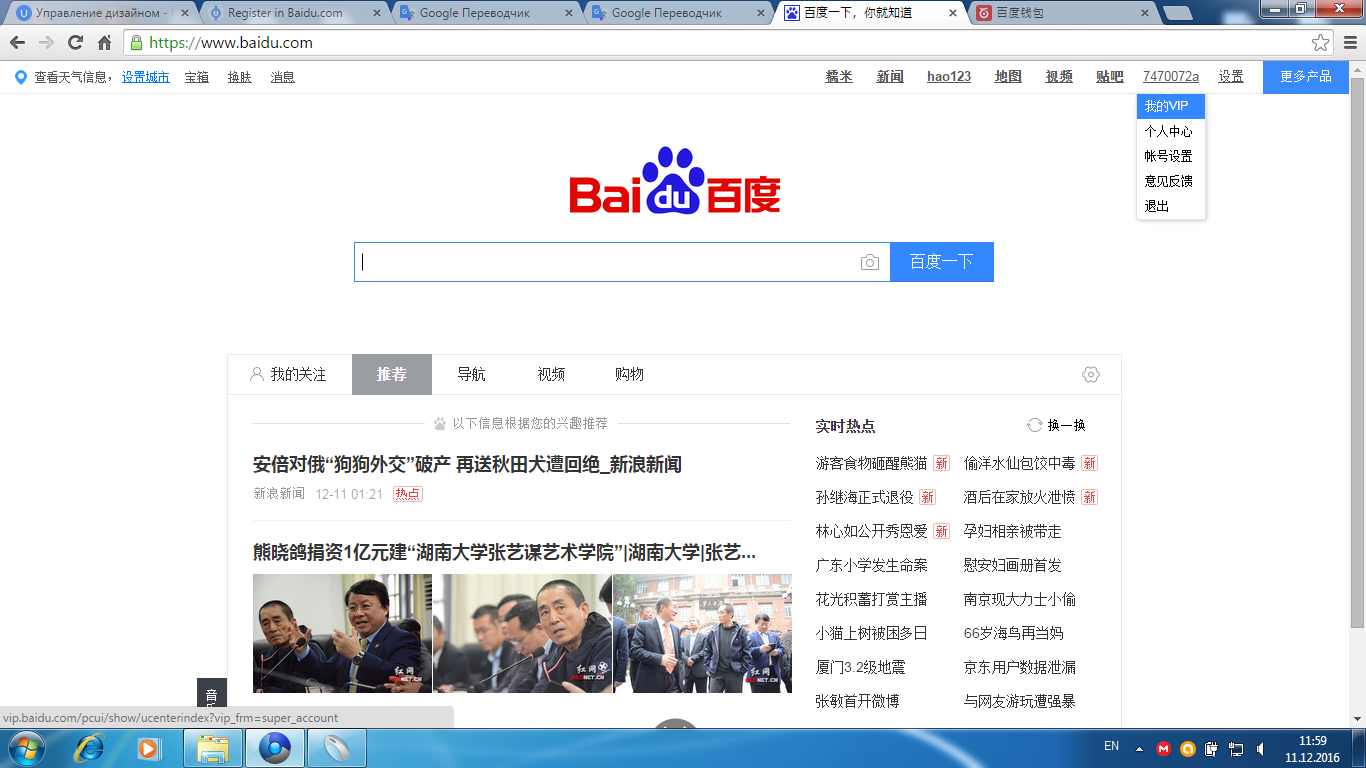1366x768 pixels.
Task: Click the 设置城市 link
Action: coord(146,77)
